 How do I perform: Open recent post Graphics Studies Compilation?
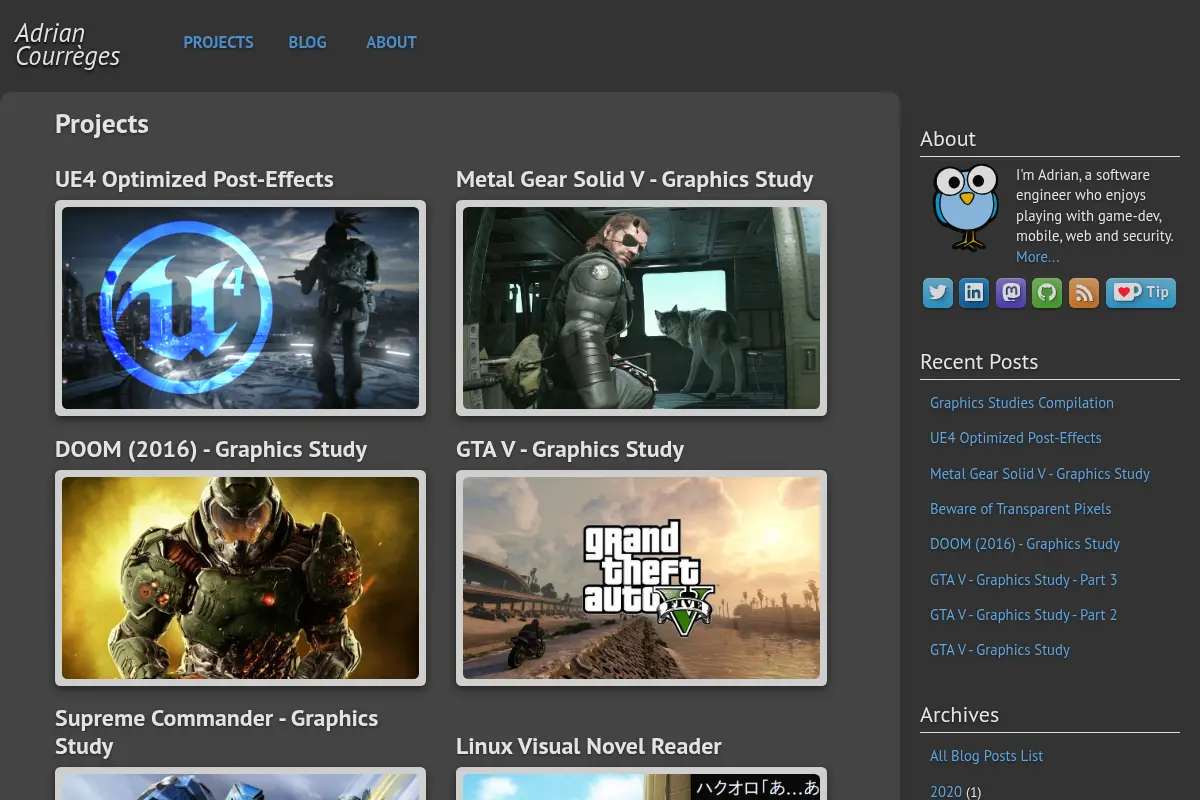(x=1022, y=403)
